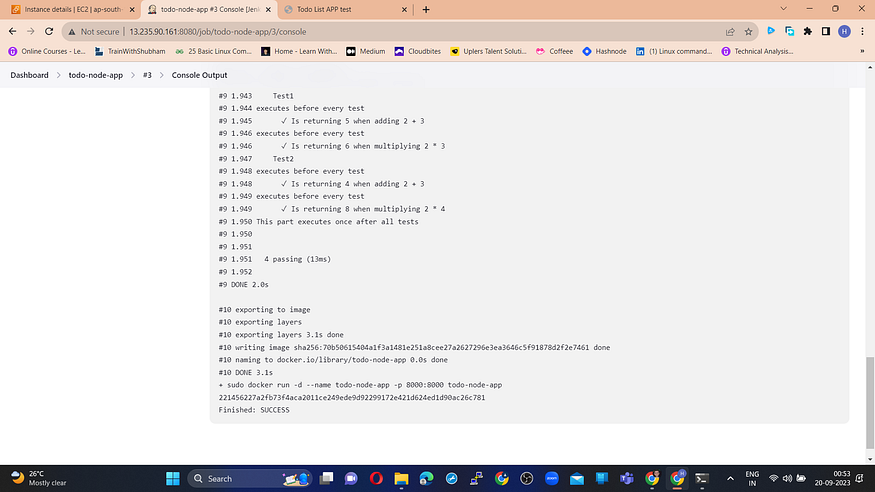This screenshot has height=492, width=875.
Task: Open the clock showing 00:53
Action: point(832,479)
